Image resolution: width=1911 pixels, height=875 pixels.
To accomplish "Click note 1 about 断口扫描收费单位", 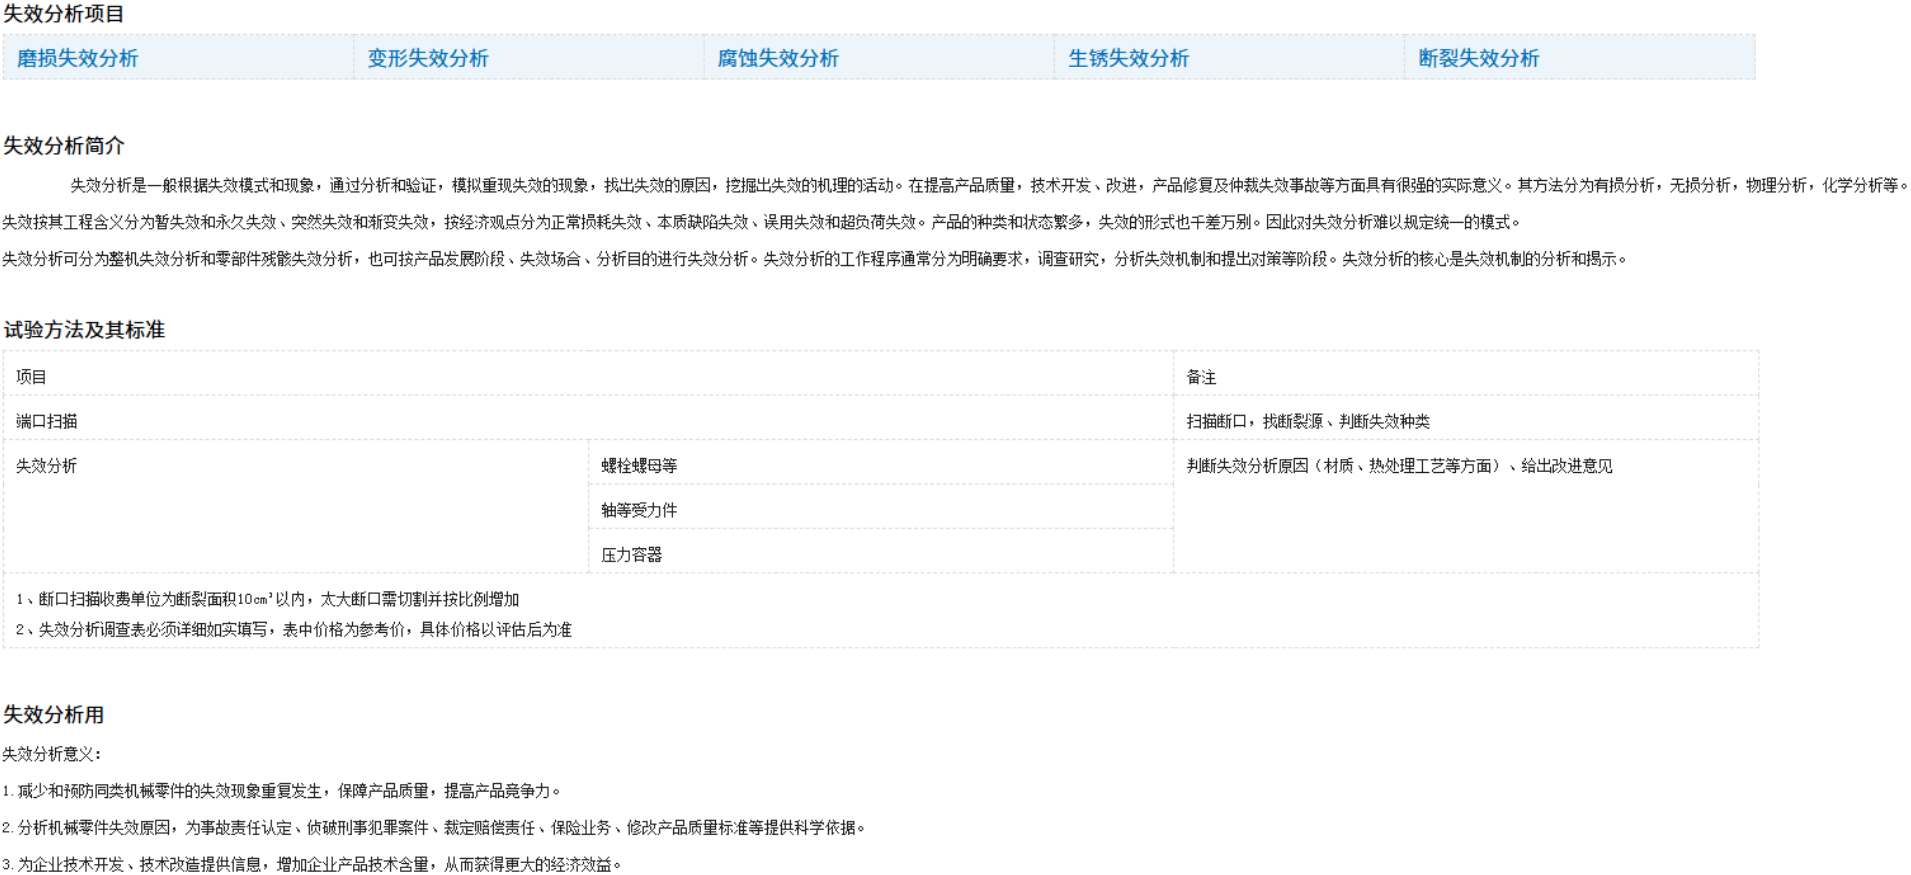I will pos(268,599).
